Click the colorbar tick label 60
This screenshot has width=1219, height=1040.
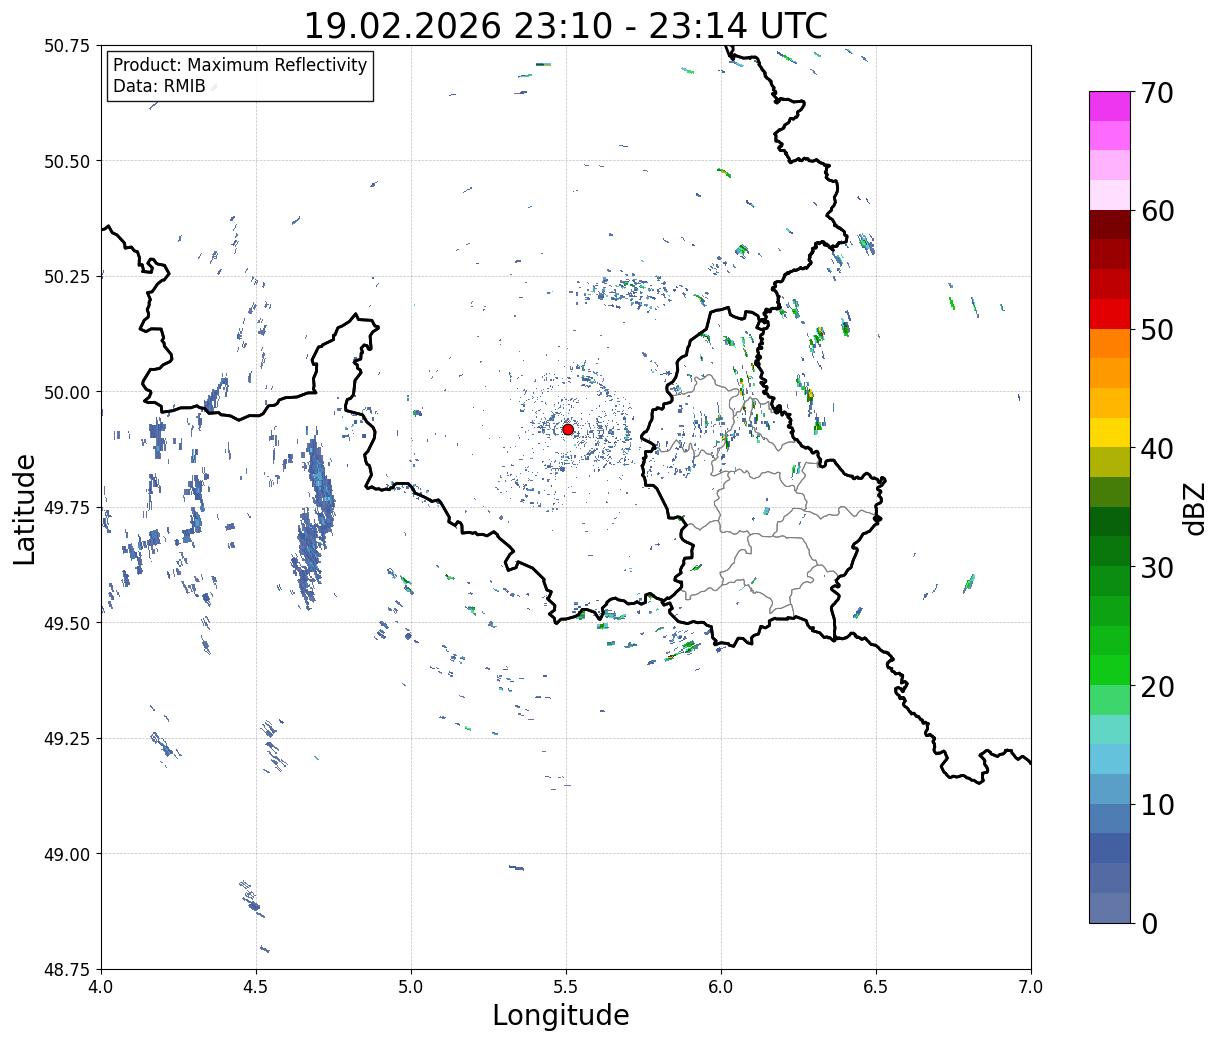click(x=1156, y=211)
